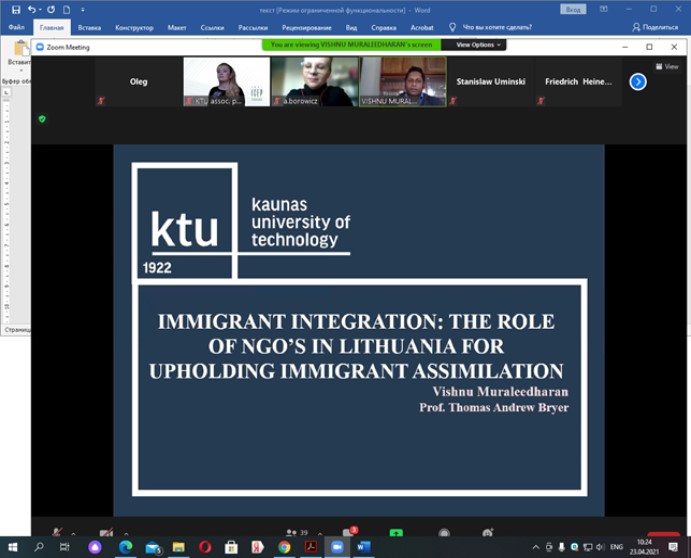
Task: Click the Save icon in Word's quick access toolbar
Action: click(x=15, y=9)
